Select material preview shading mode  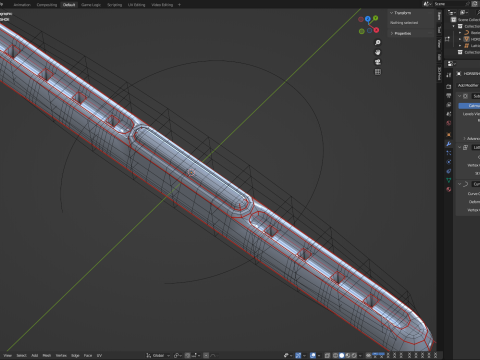[348, 355]
